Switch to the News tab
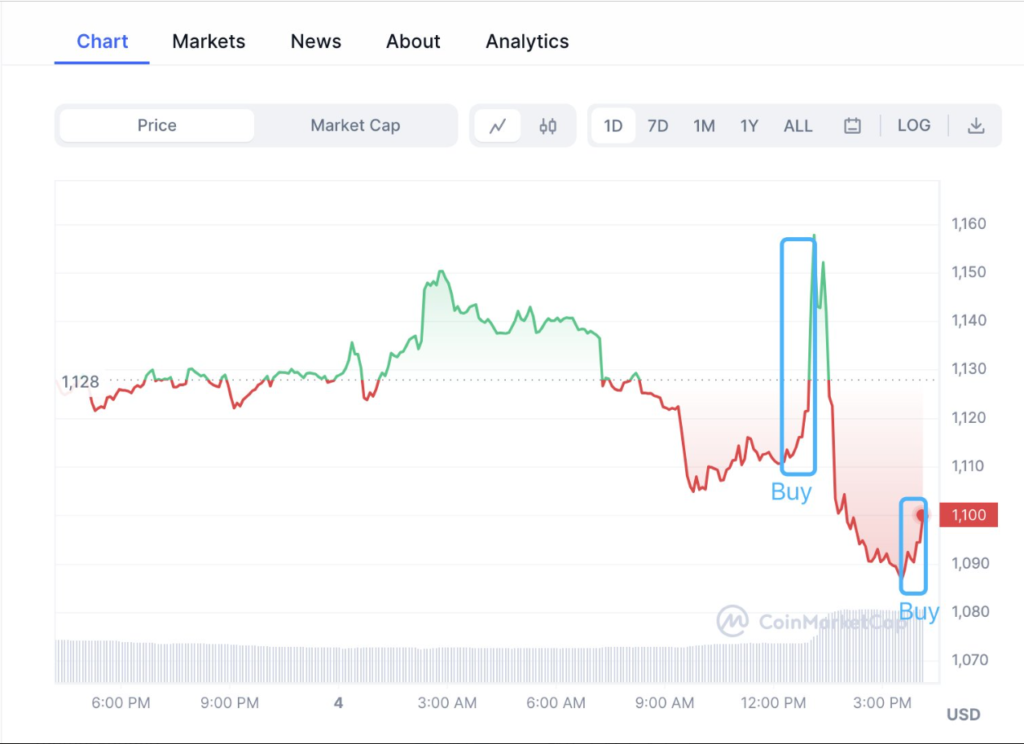 pyautogui.click(x=316, y=42)
